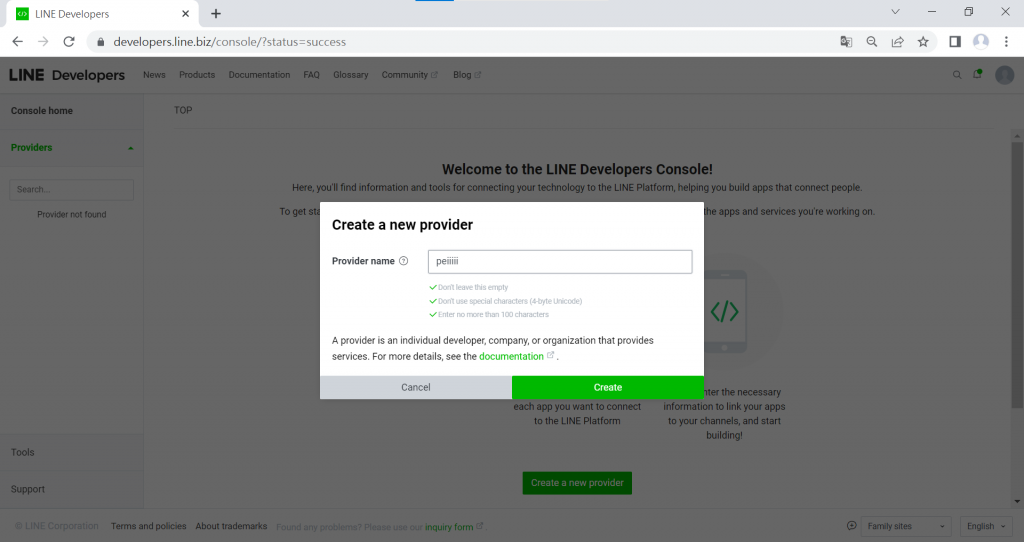Click the scrollbar down arrow

[1017, 502]
